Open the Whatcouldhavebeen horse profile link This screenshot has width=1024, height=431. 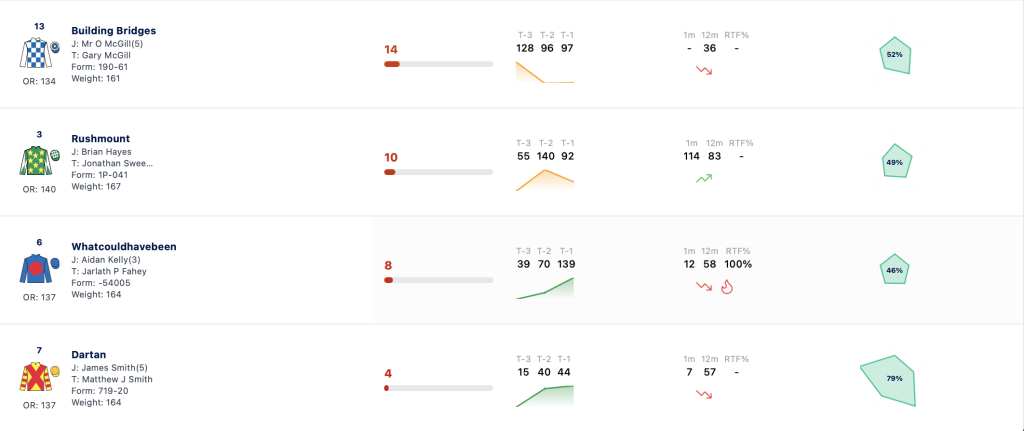point(124,247)
